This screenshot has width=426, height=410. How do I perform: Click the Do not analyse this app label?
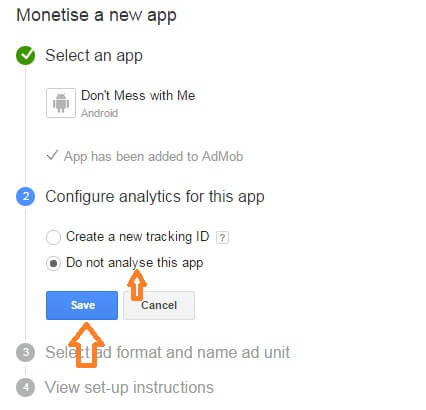(x=135, y=263)
